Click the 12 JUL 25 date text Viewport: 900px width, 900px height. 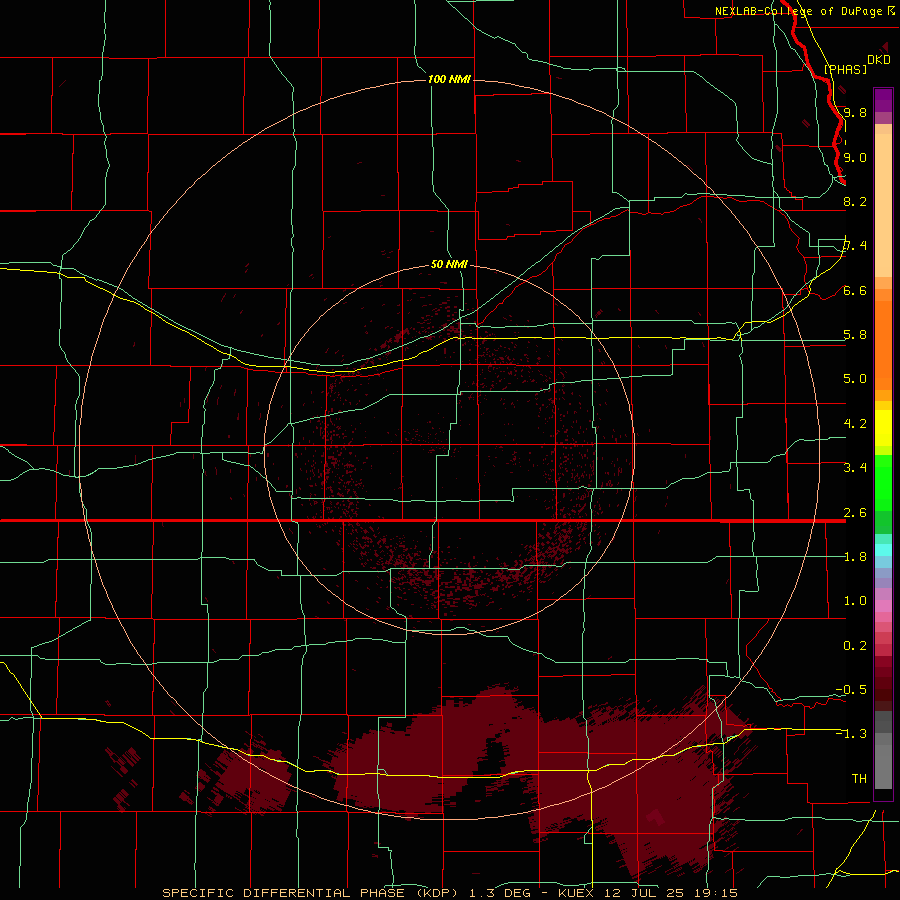(643, 893)
